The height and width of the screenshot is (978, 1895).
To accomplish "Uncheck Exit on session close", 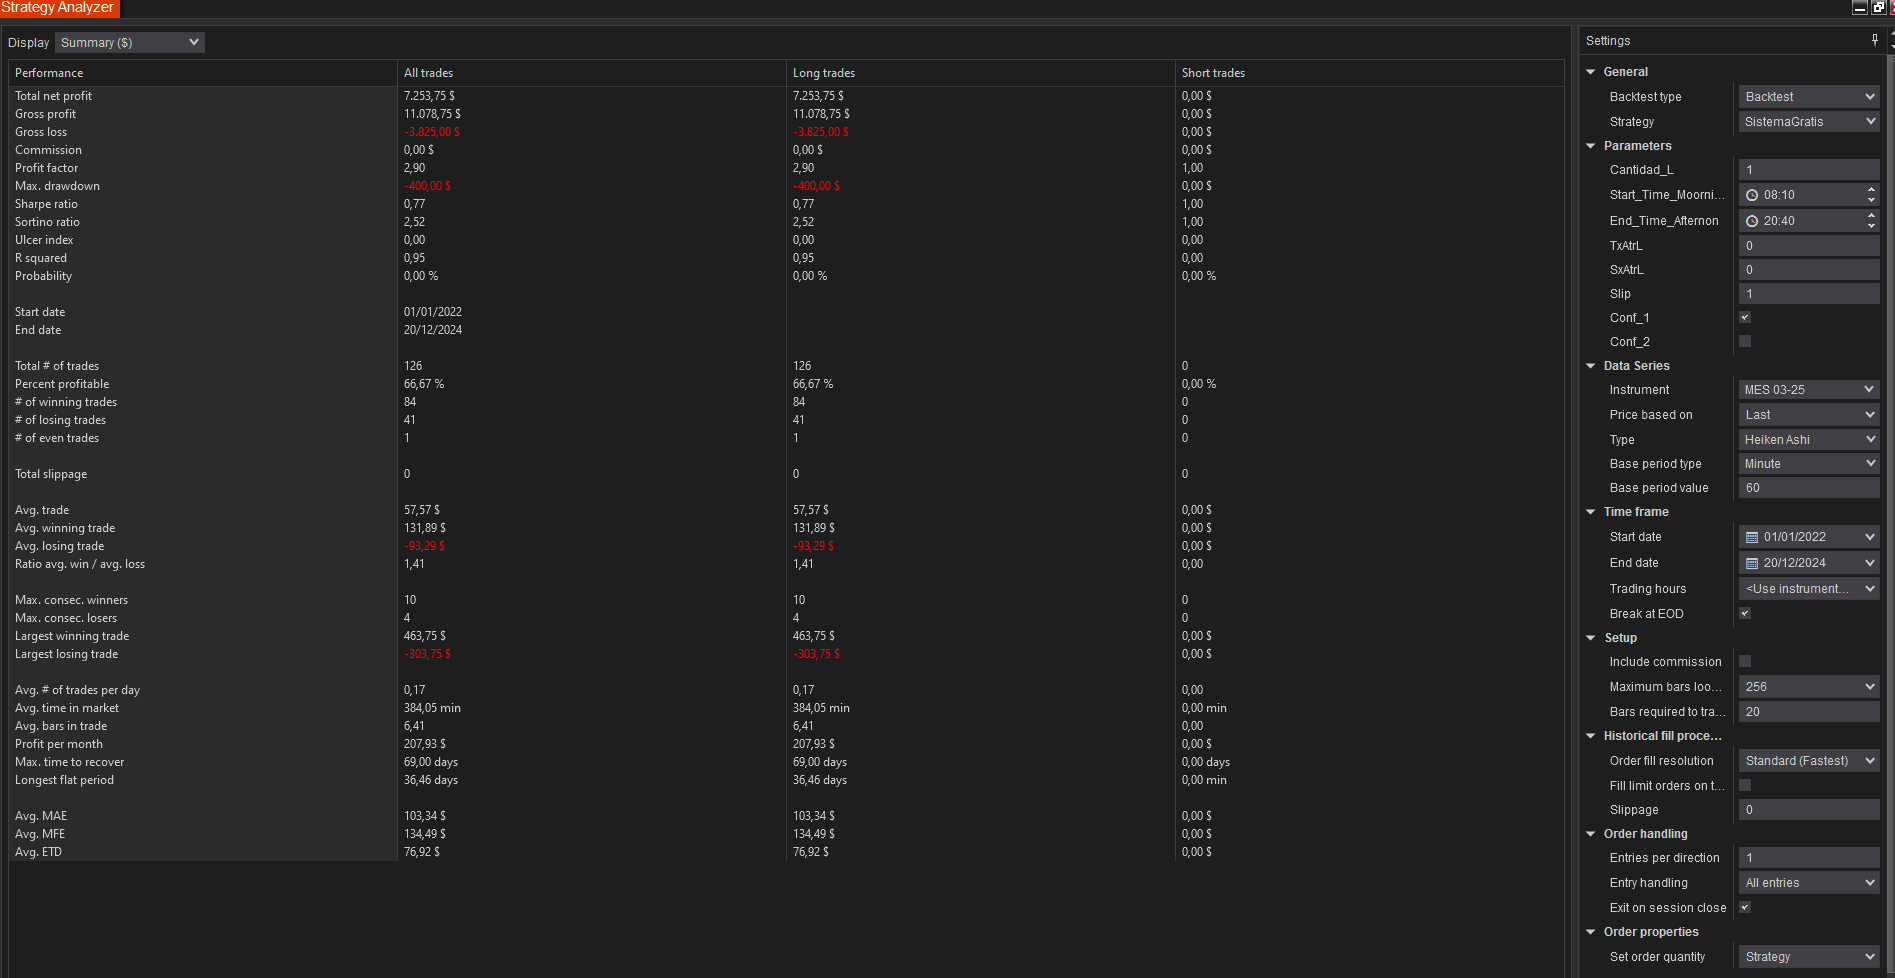I will click(x=1745, y=907).
